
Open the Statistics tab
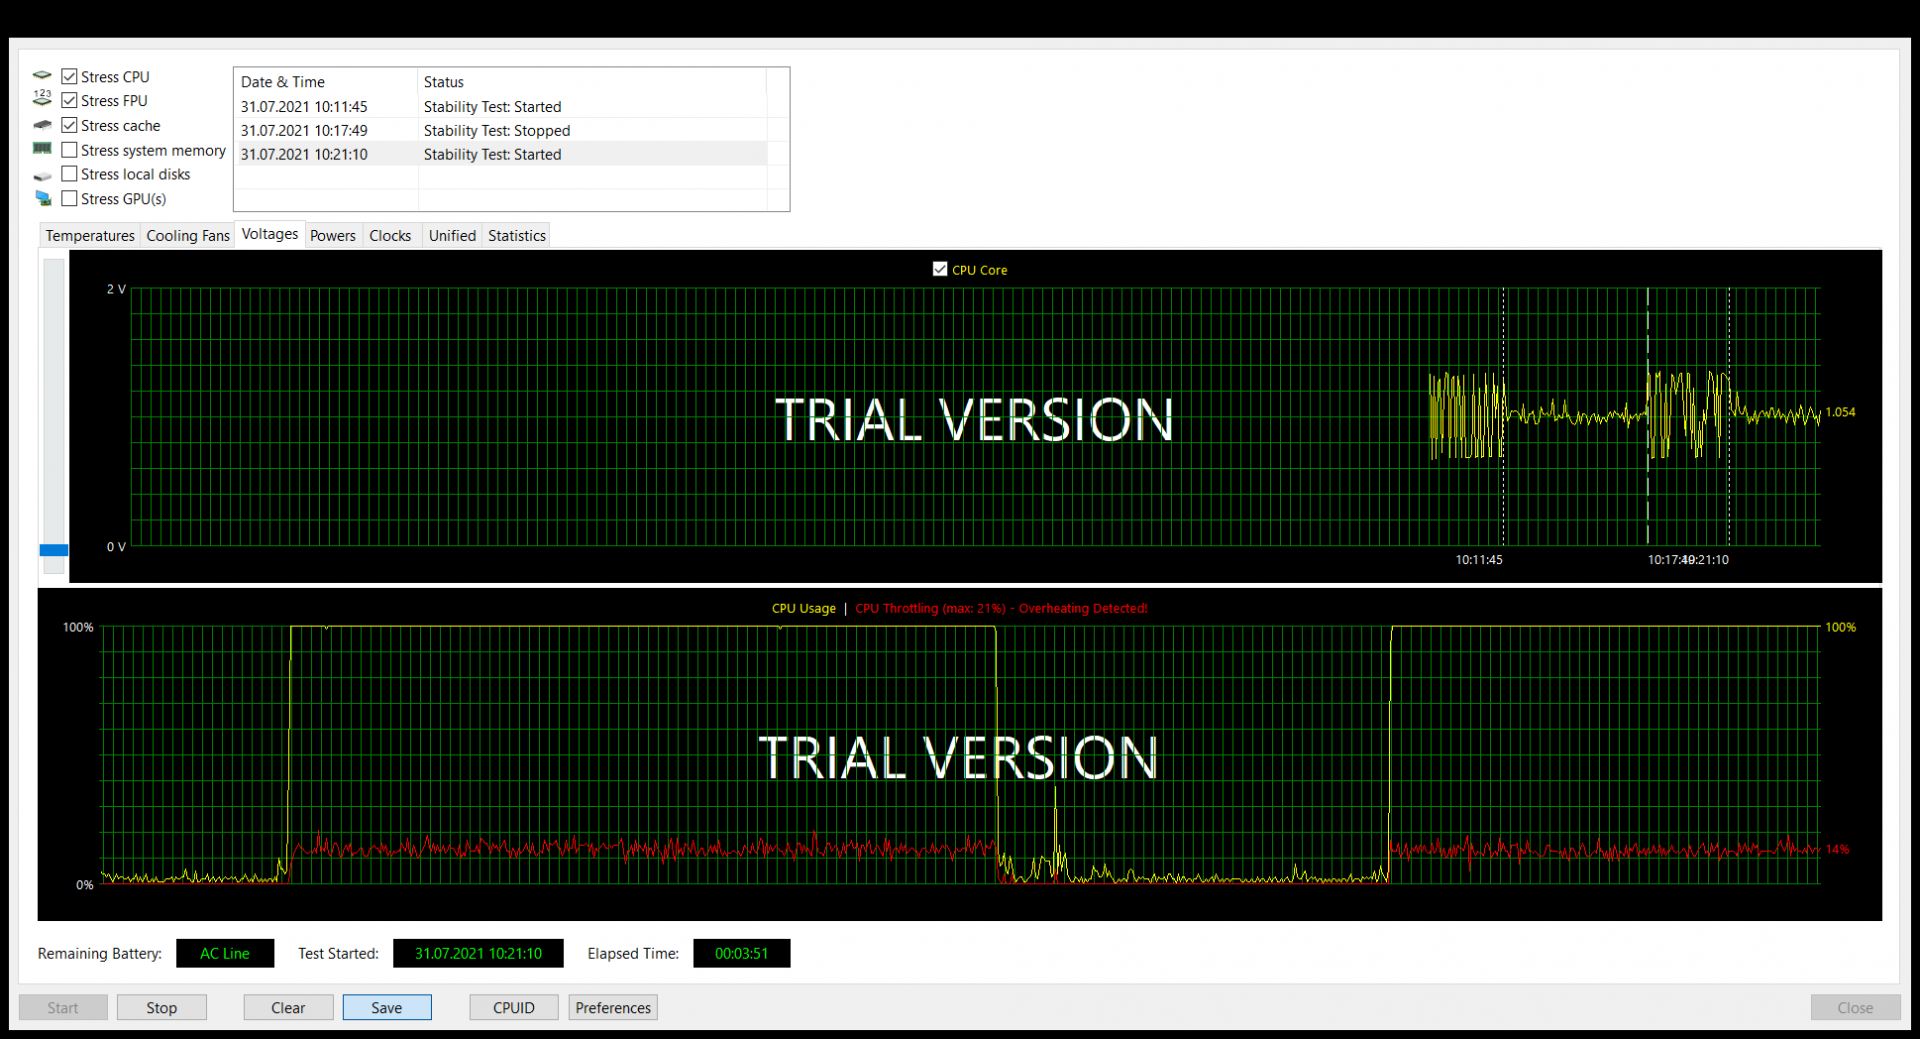tap(517, 235)
